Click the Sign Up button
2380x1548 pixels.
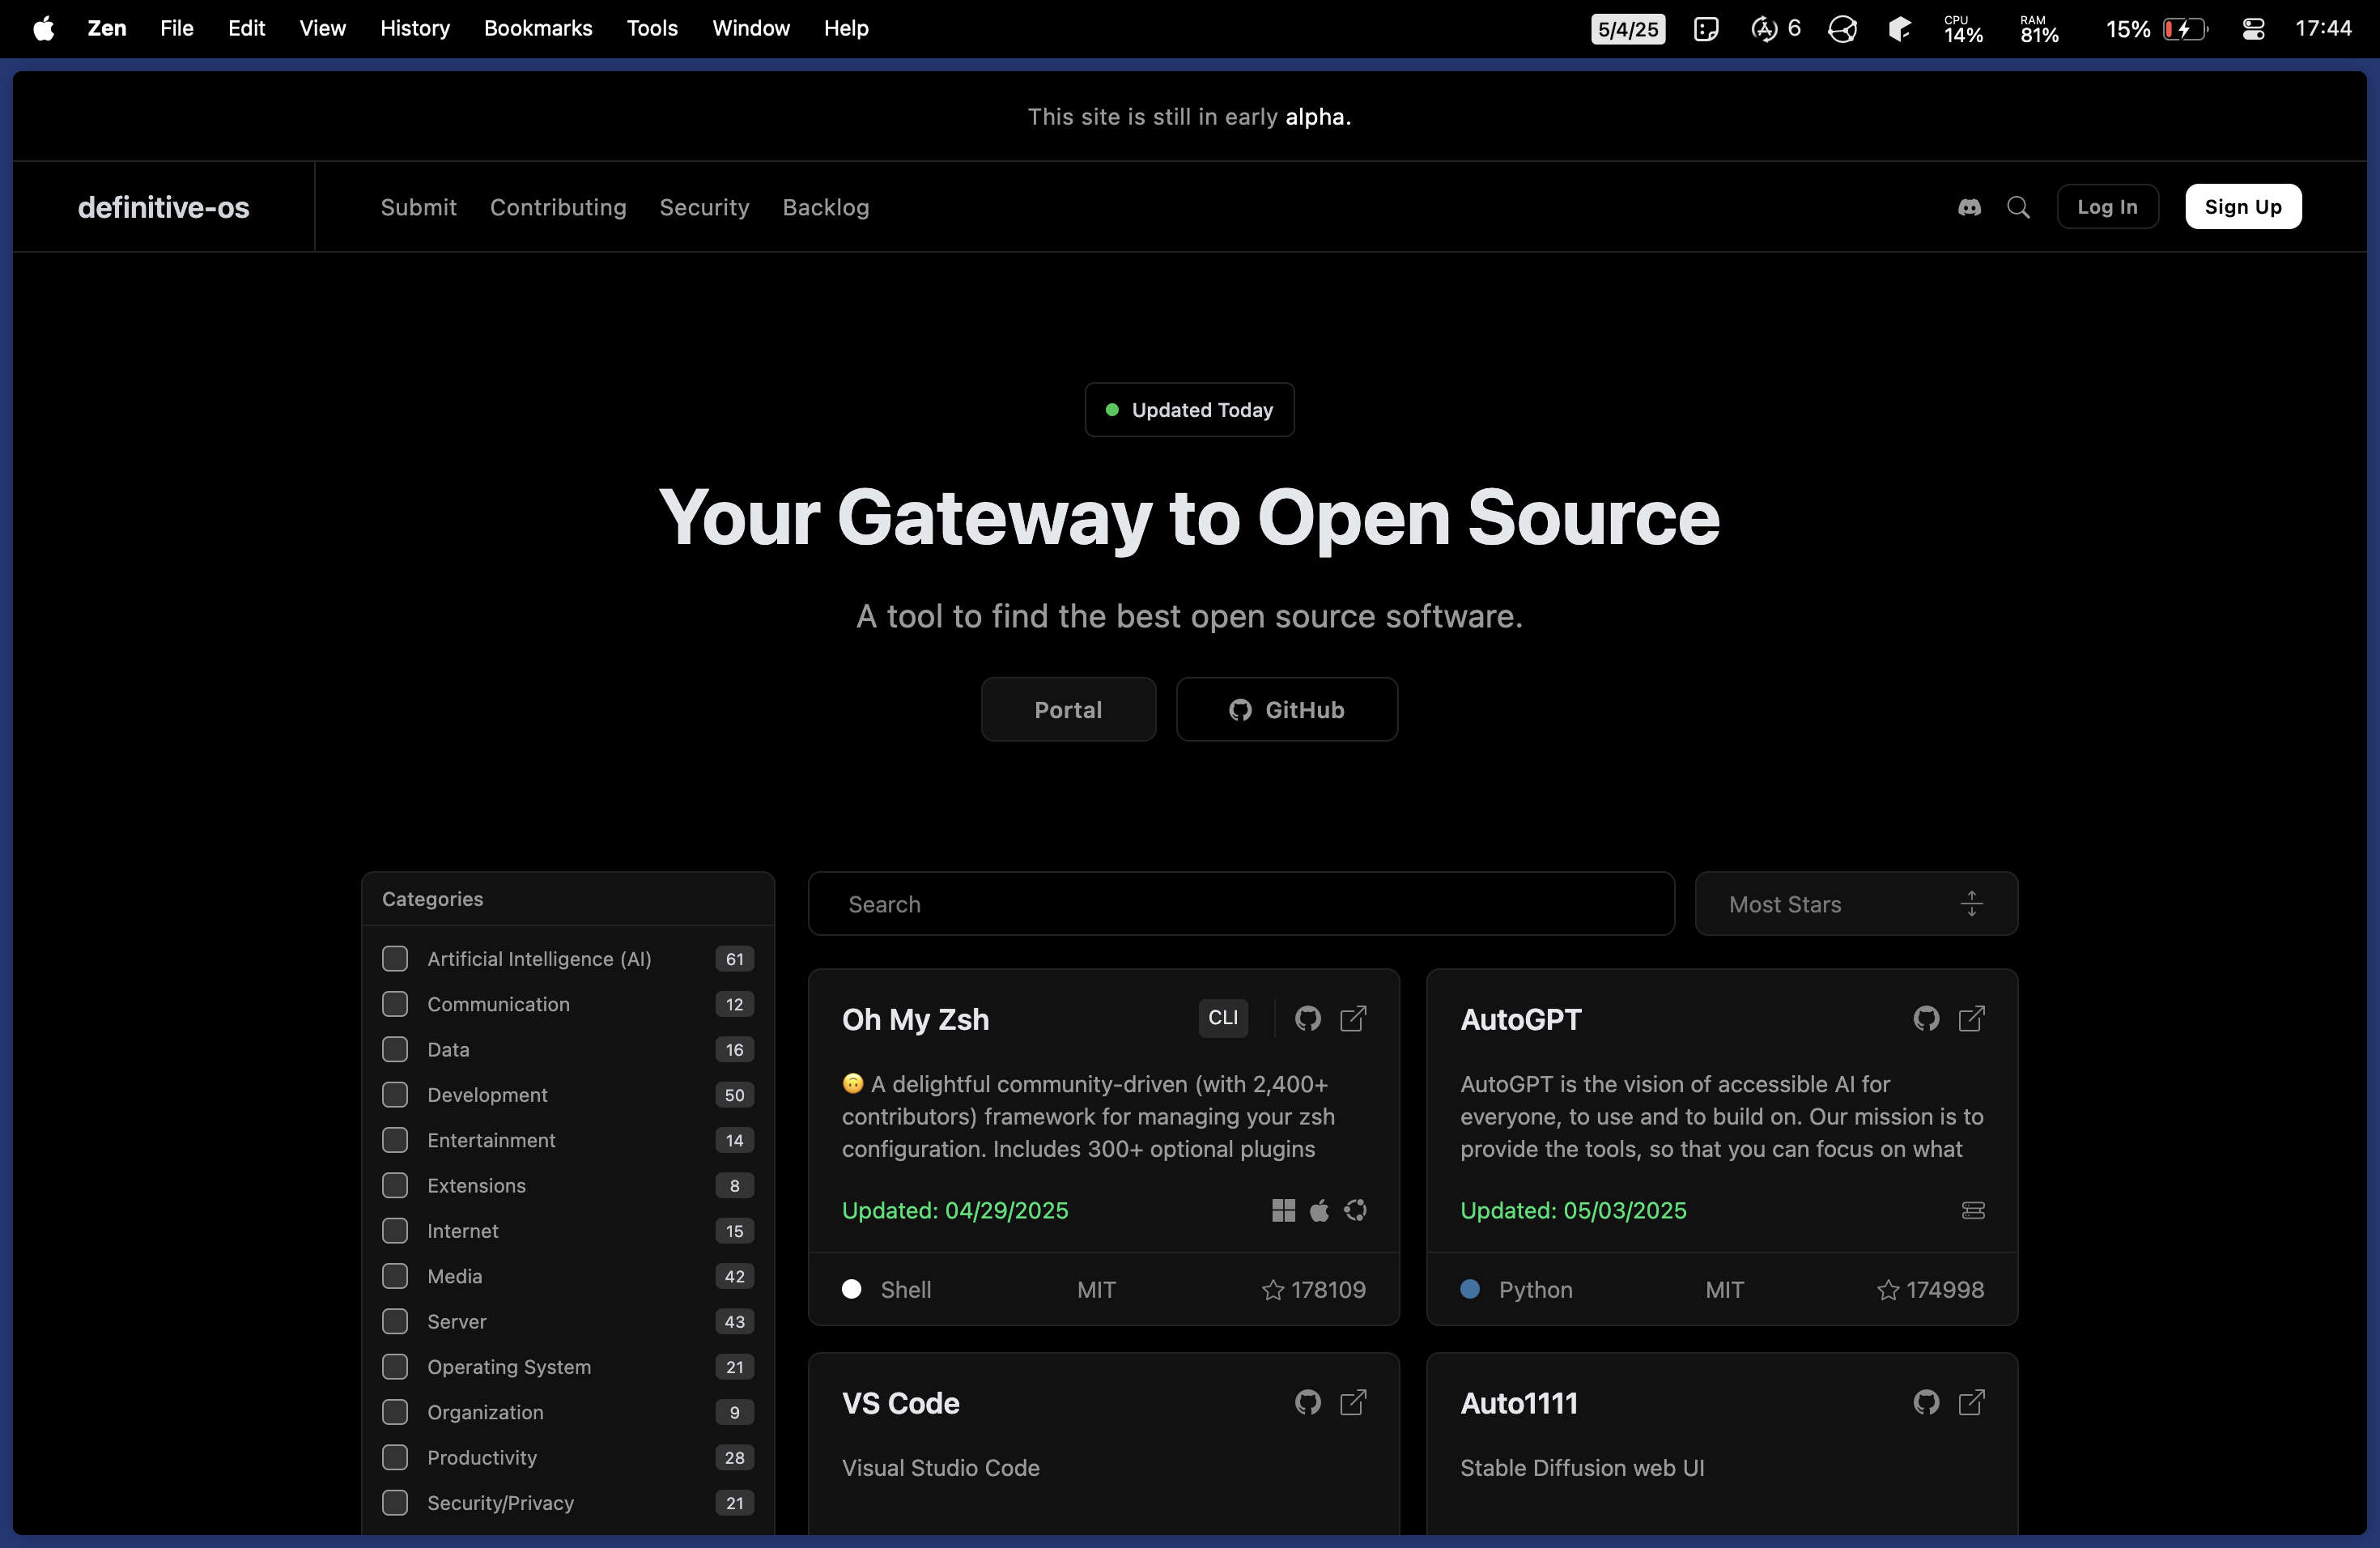click(x=2242, y=206)
